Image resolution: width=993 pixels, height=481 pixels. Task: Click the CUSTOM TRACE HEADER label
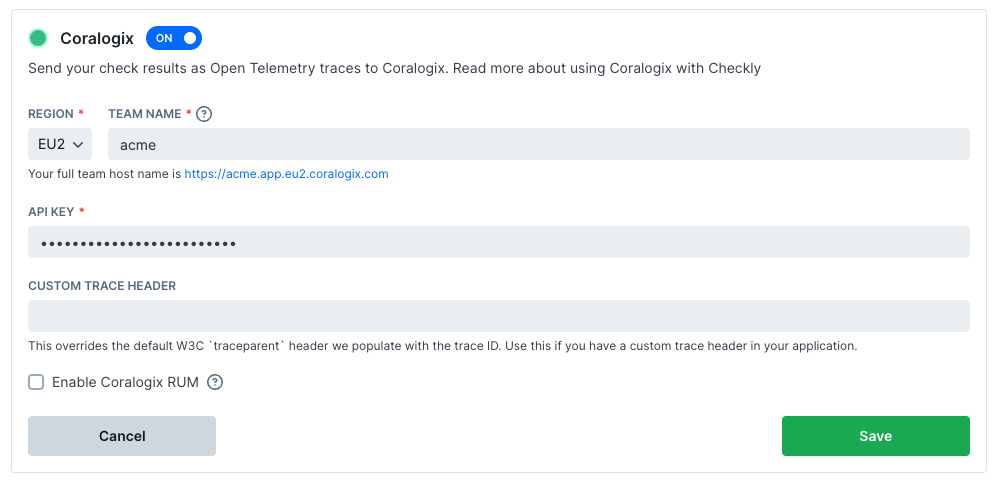pos(102,286)
